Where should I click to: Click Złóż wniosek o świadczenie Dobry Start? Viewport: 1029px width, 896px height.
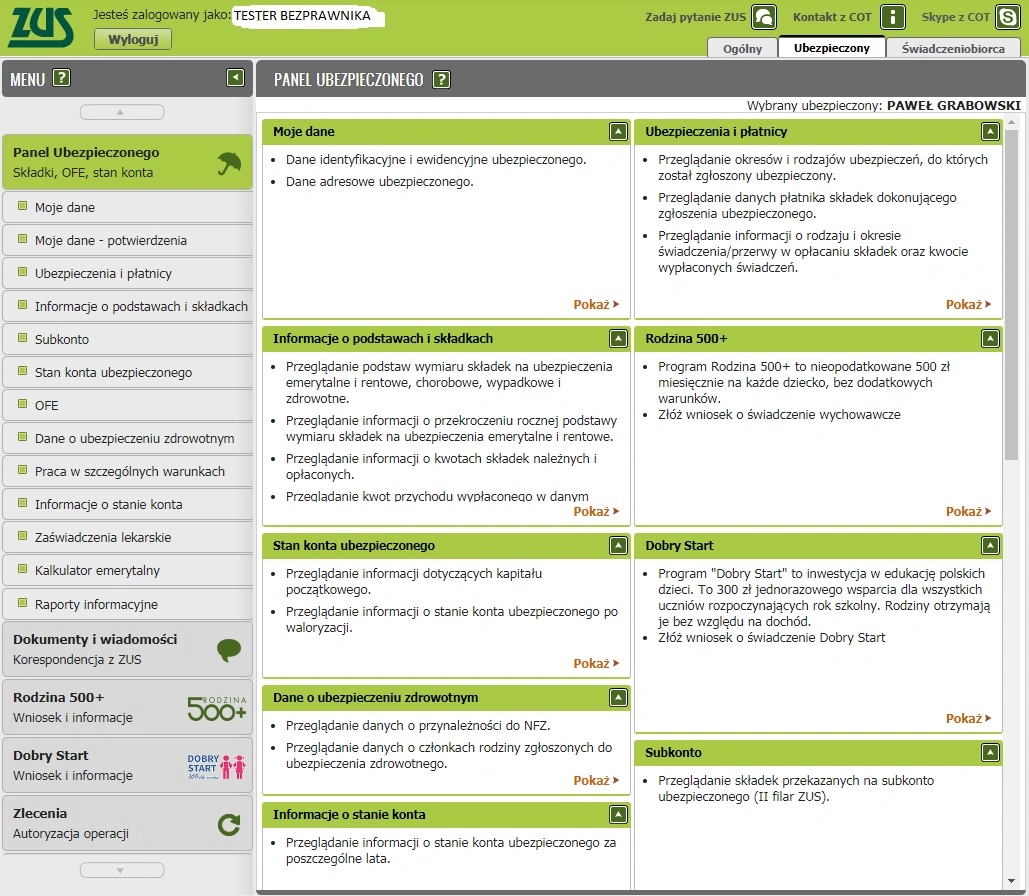click(771, 637)
